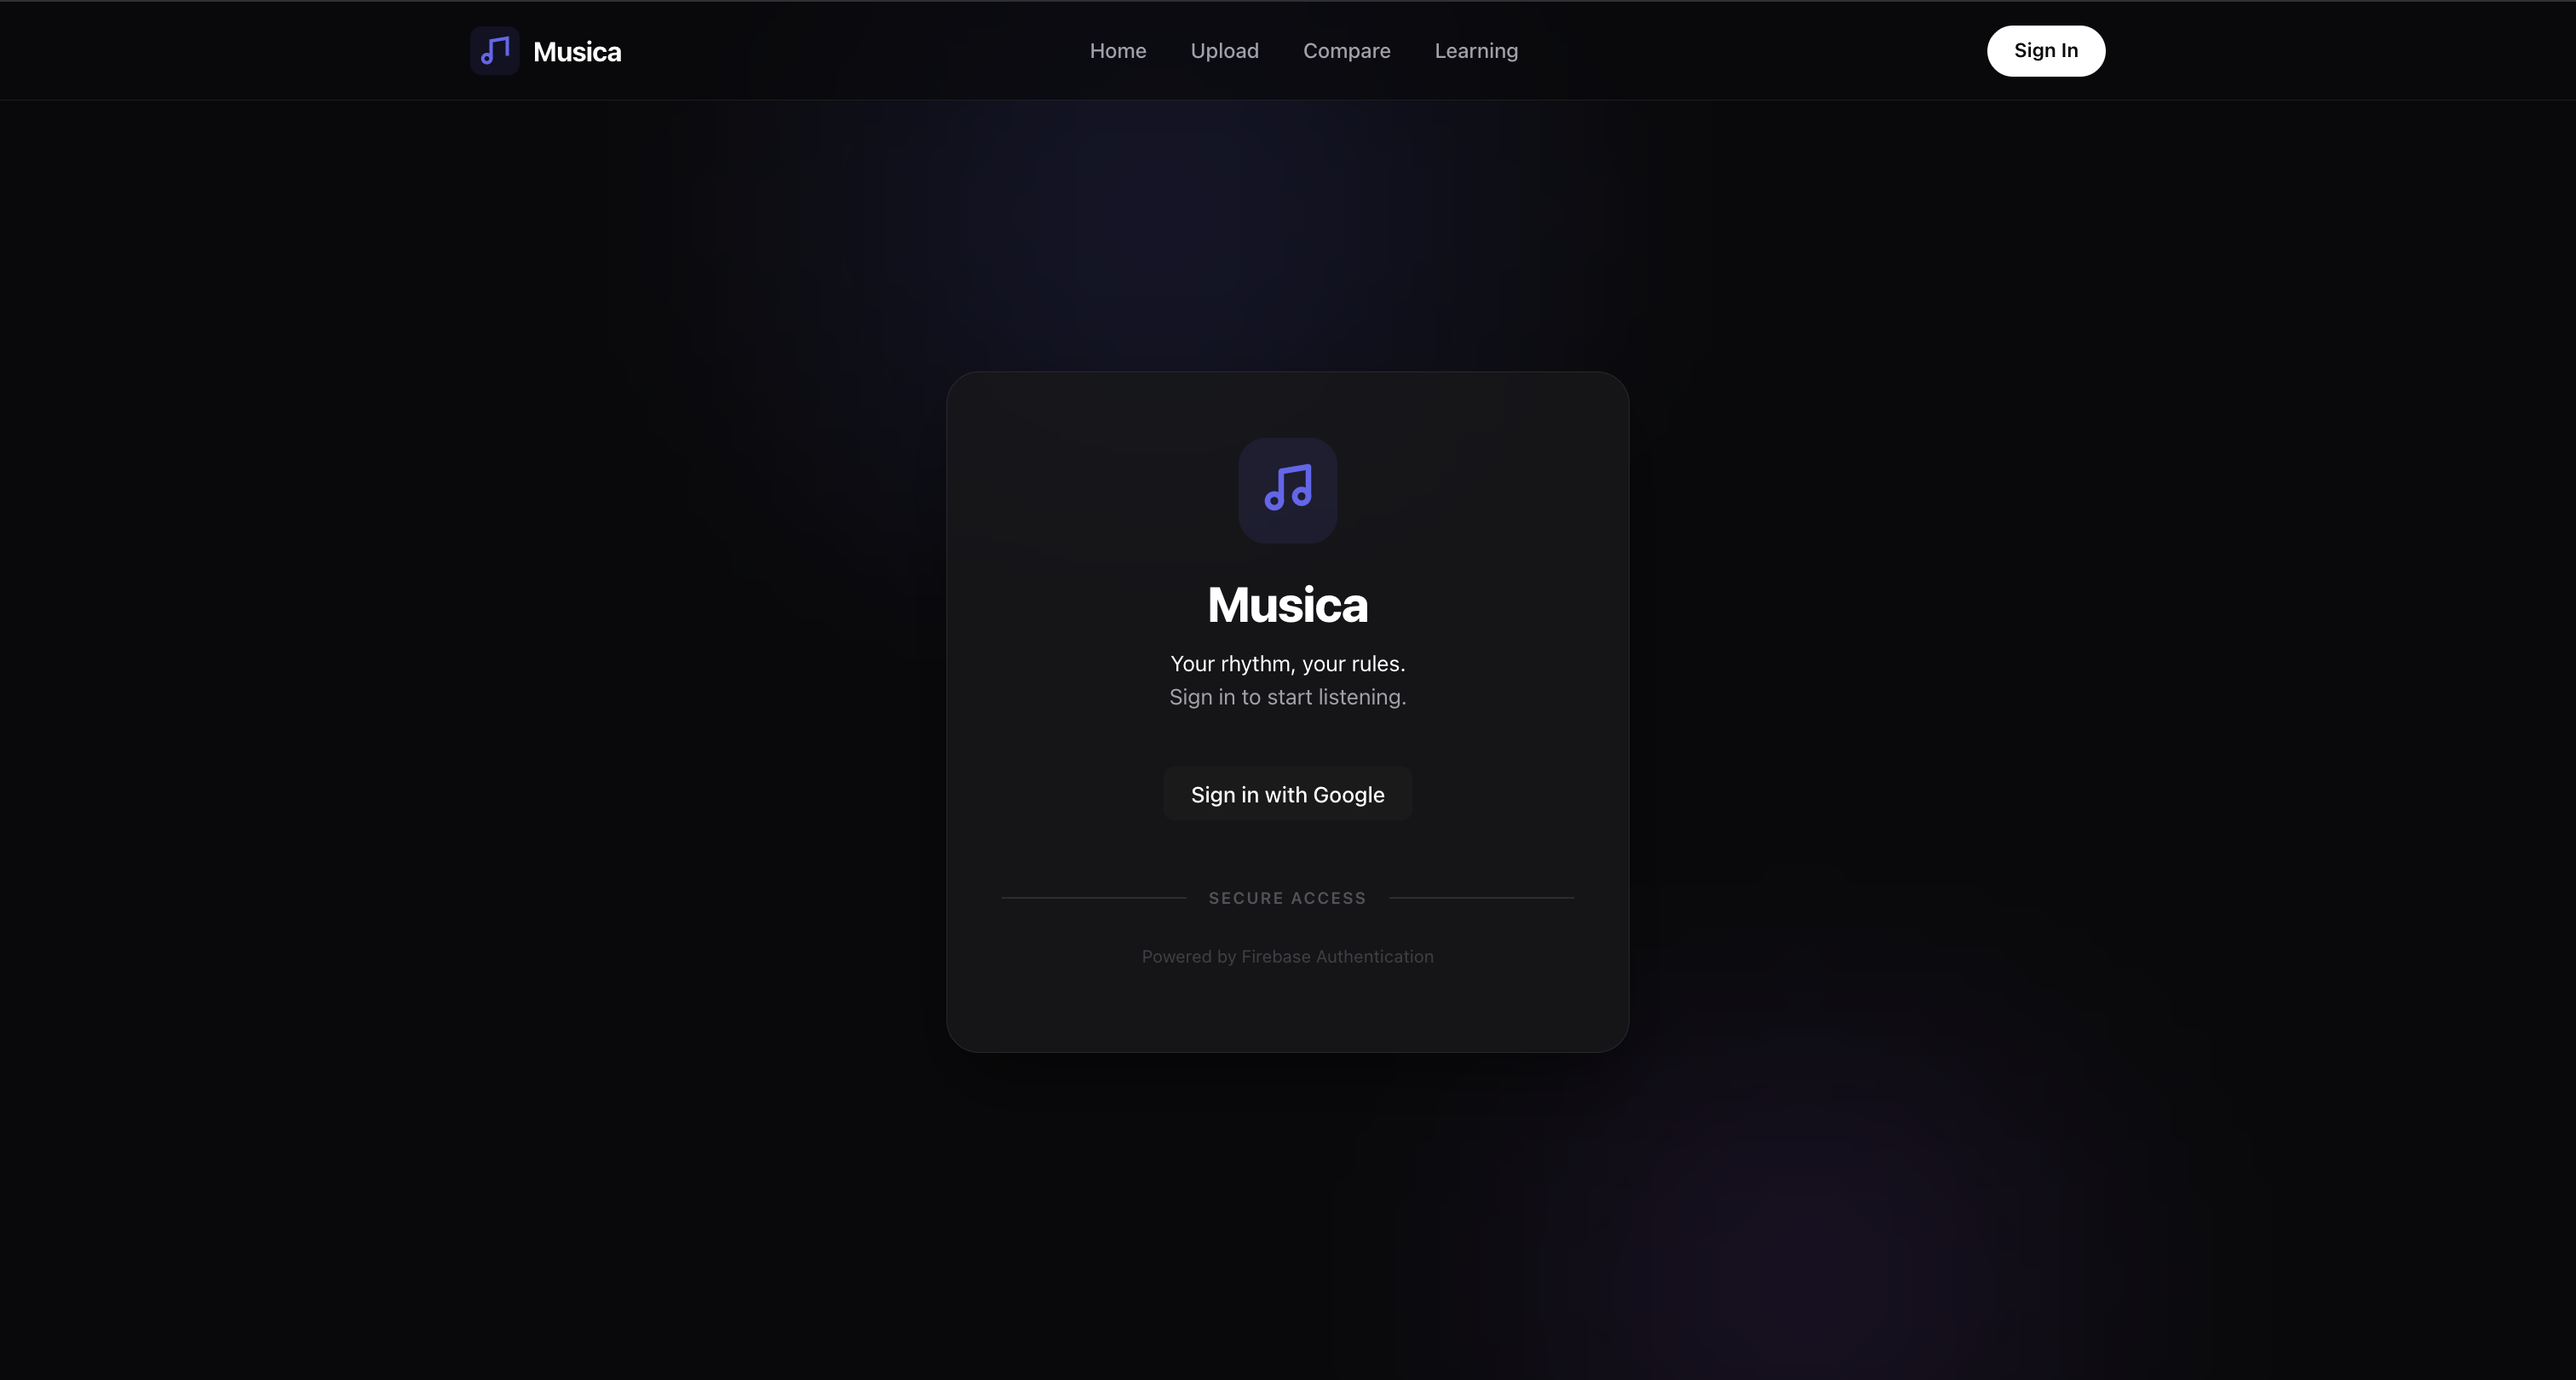
Task: Click the Musica brand name in navbar
Action: 577,52
